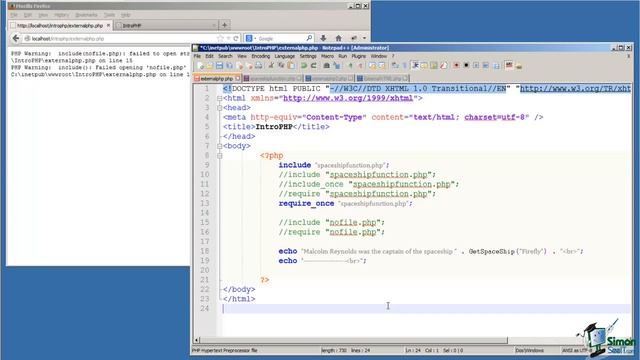Click the w3.org/1999/xhtml link on line 2
640x360 pixels.
click(x=348, y=98)
